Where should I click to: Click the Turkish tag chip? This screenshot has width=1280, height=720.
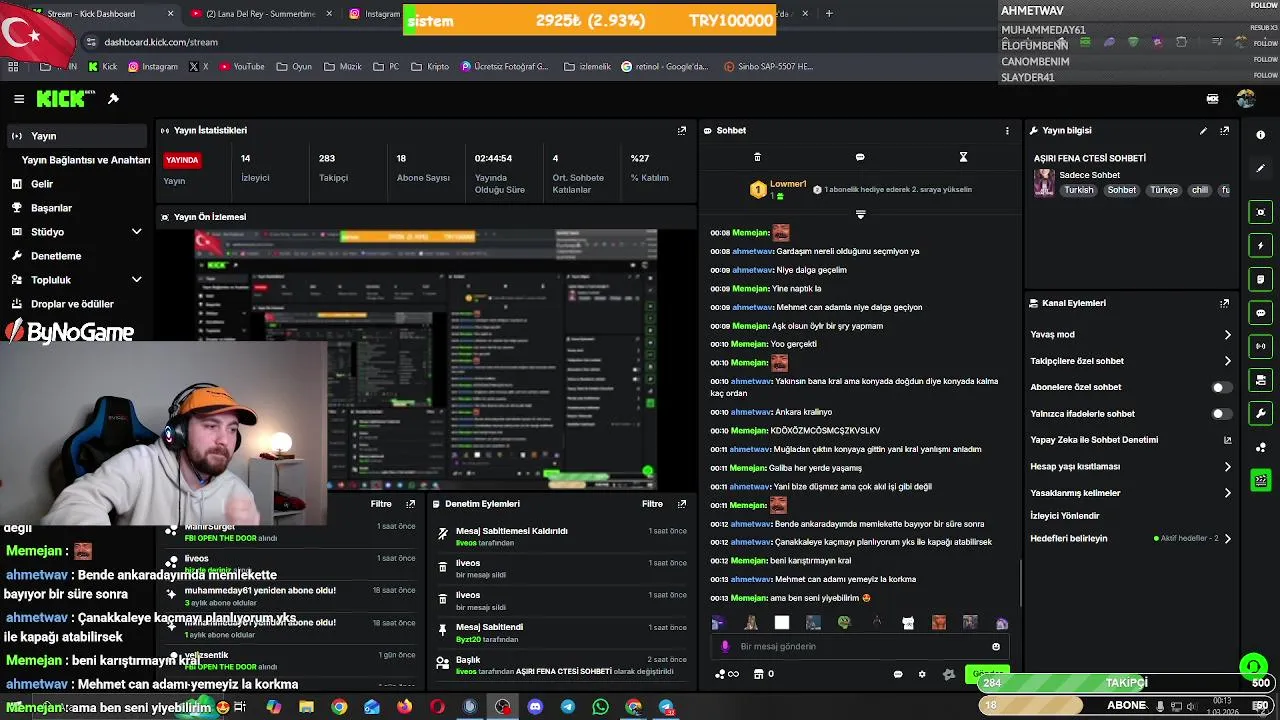1079,190
